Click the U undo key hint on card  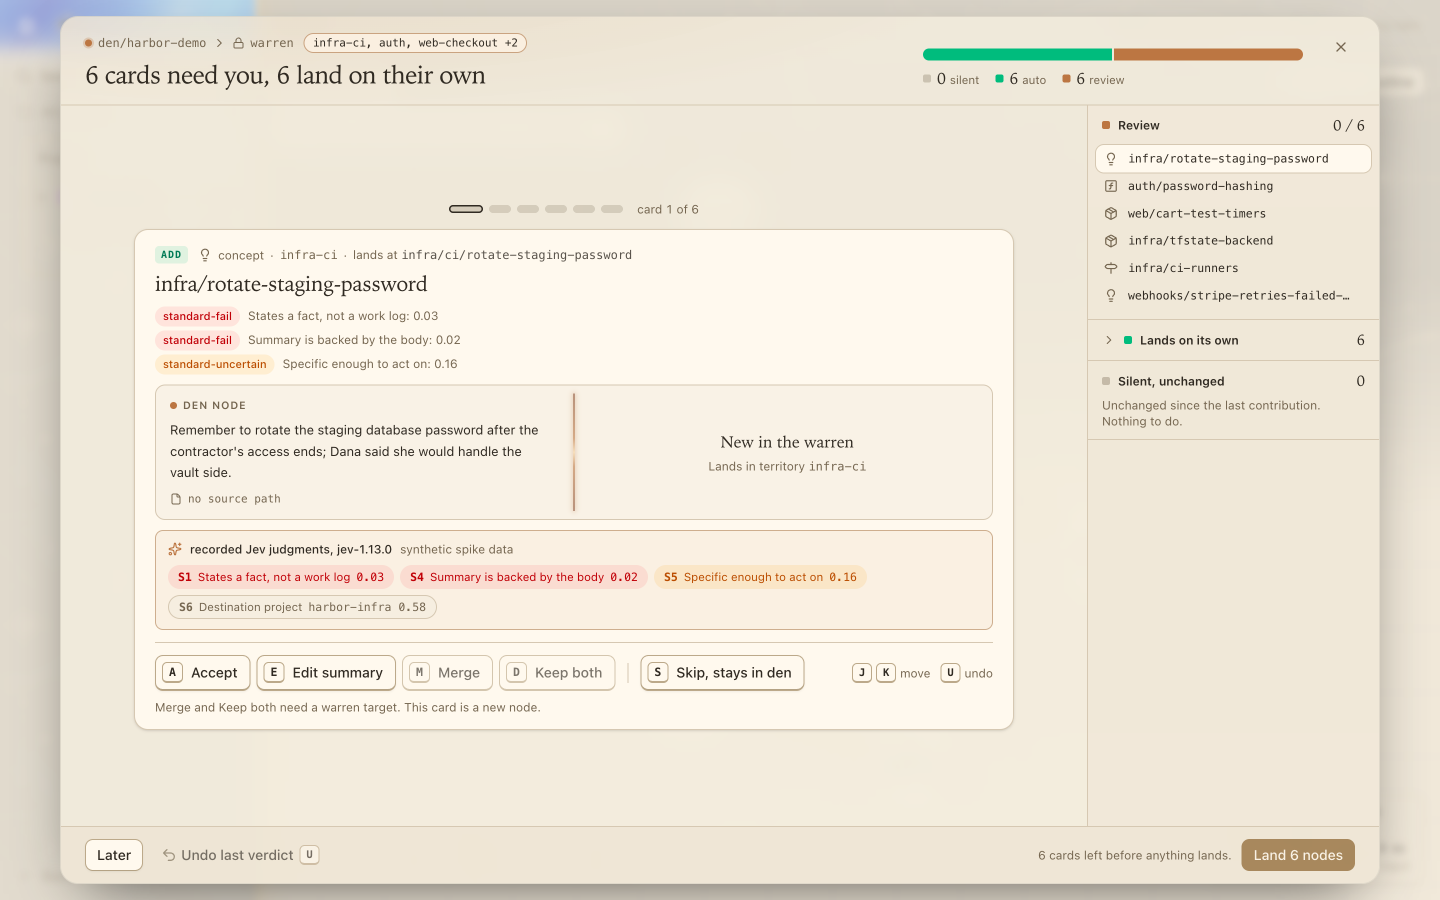(950, 673)
